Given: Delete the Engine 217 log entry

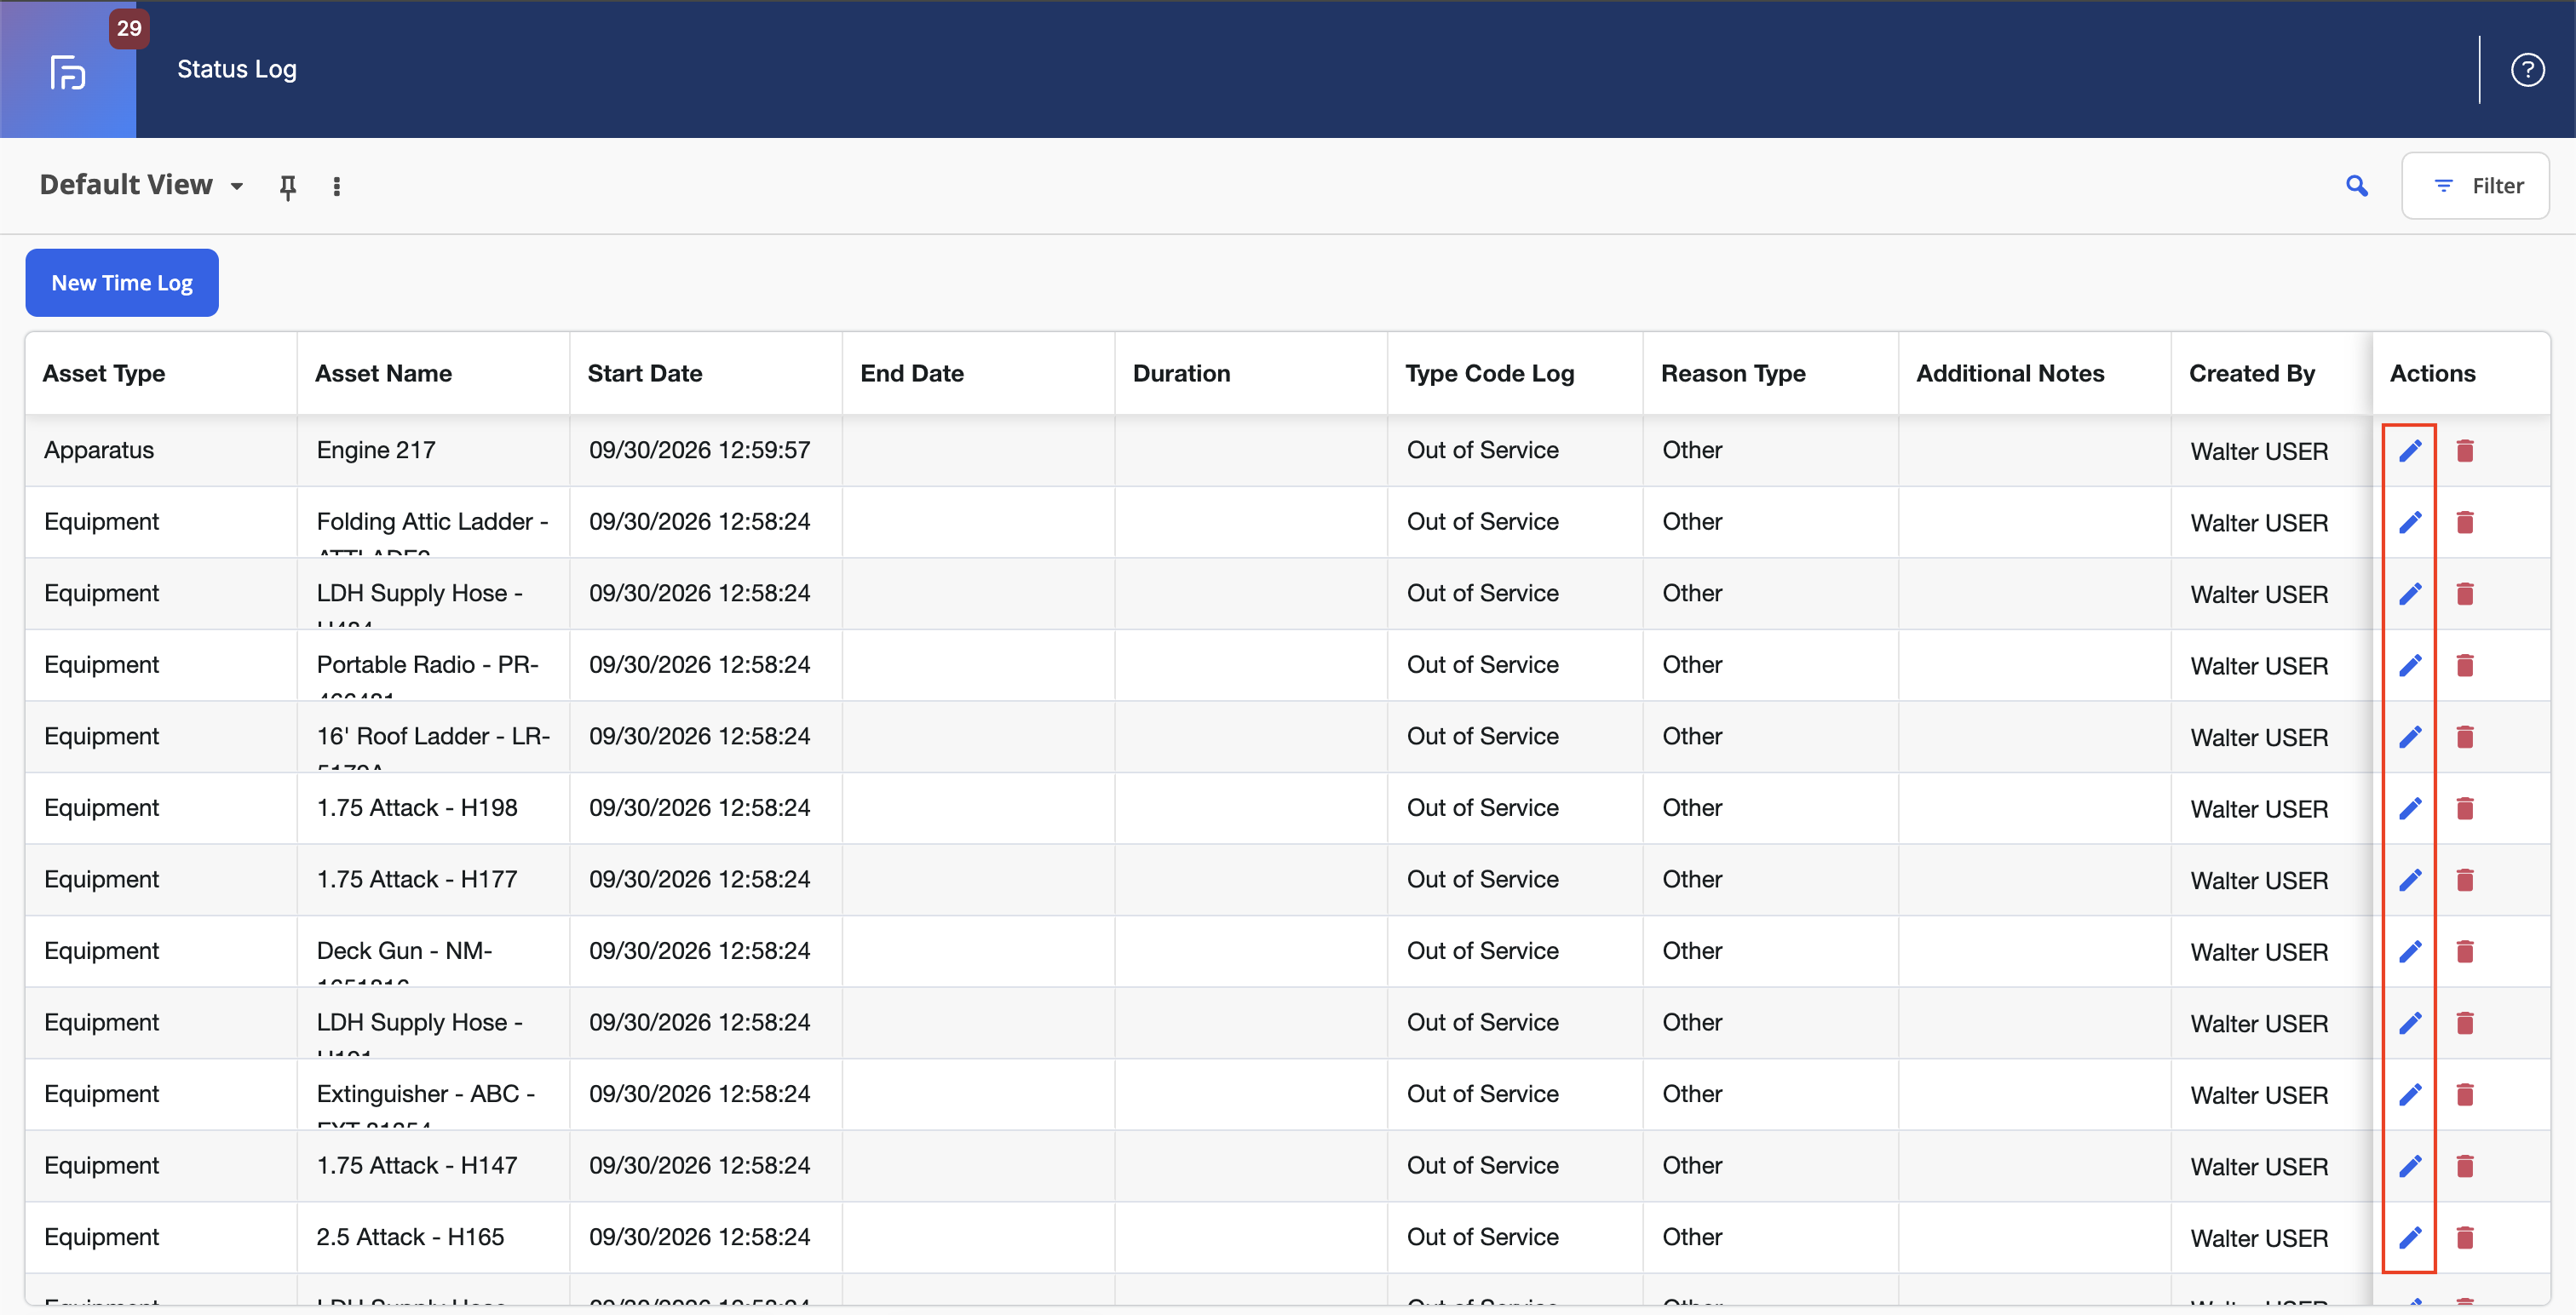Looking at the screenshot, I should pyautogui.click(x=2465, y=451).
